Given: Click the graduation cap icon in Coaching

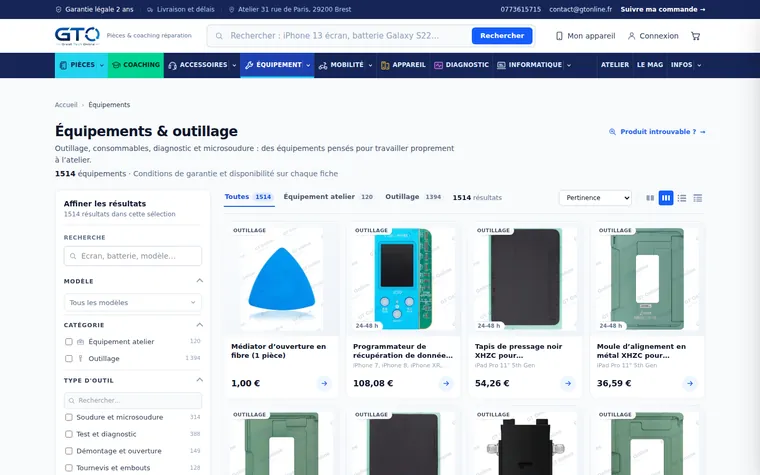Looking at the screenshot, I should pyautogui.click(x=116, y=65).
